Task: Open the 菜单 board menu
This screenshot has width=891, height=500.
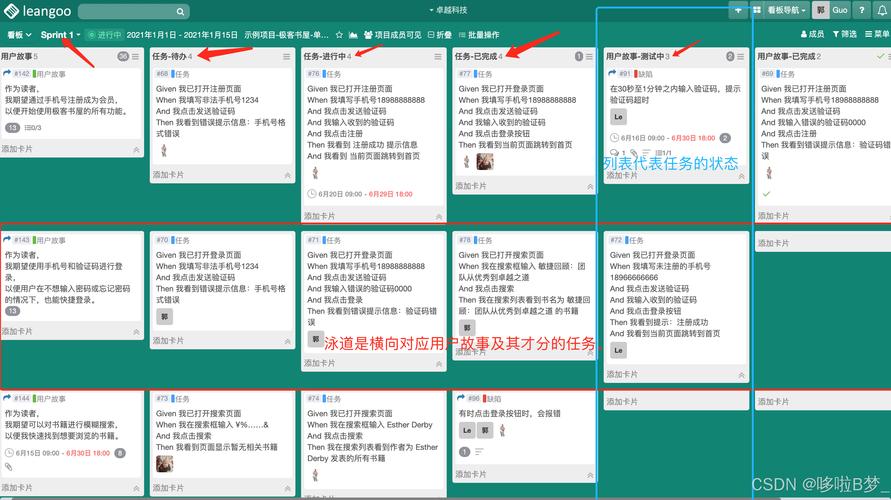Action: (877, 34)
